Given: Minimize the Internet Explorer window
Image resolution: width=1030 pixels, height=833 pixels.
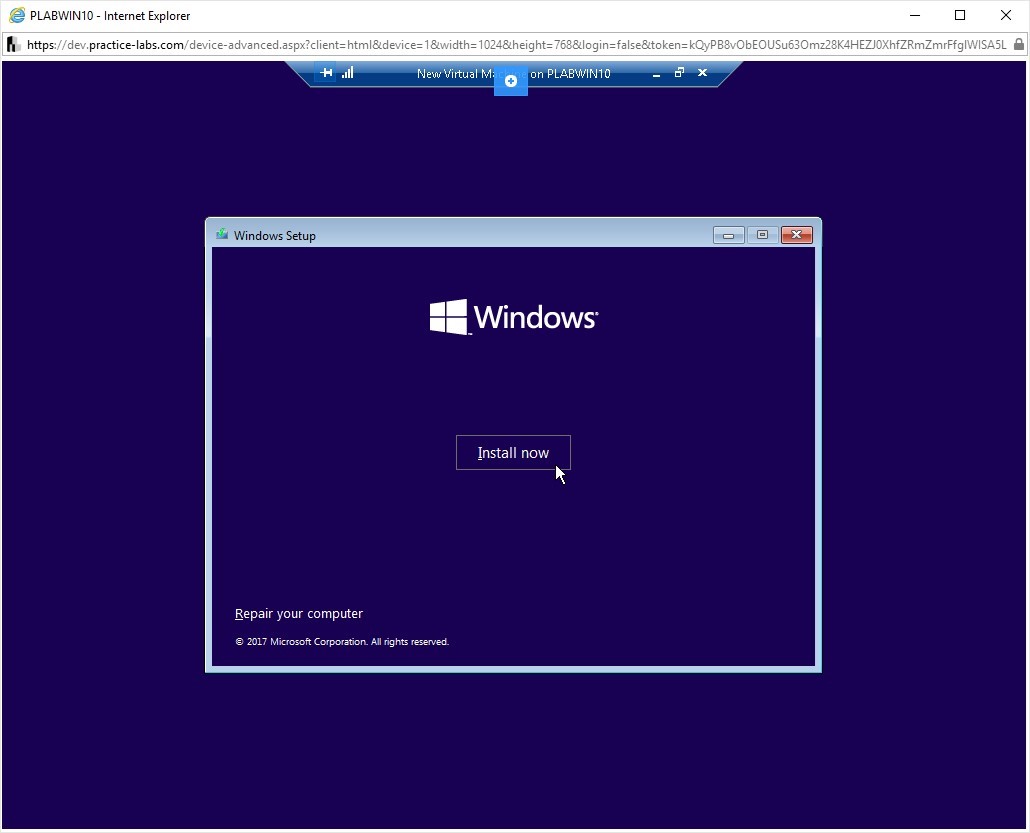Looking at the screenshot, I should click(914, 15).
